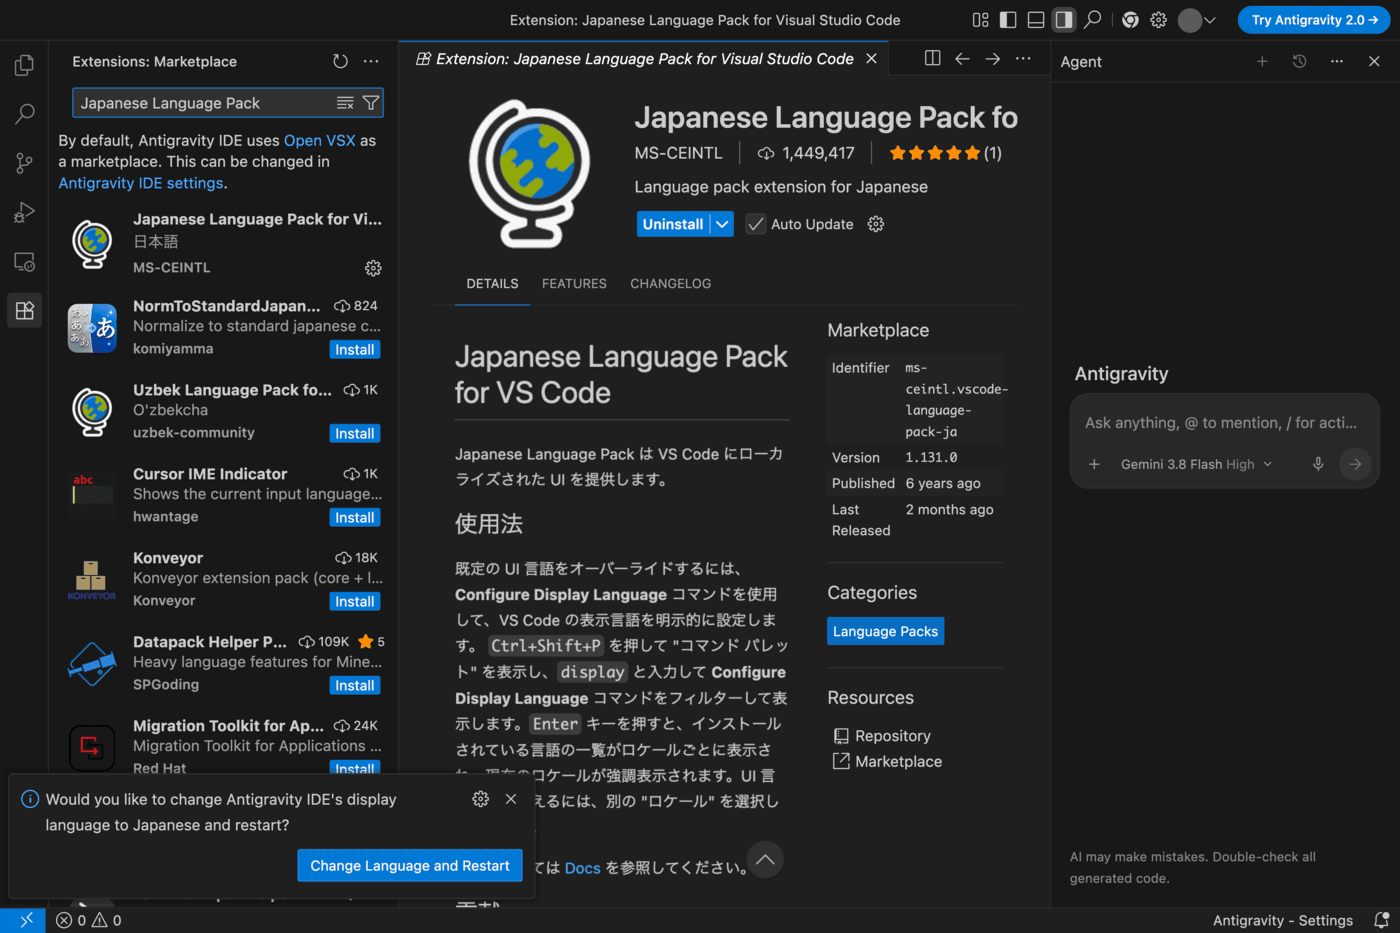Click the Language Packs category tag
Viewport: 1400px width, 933px height.
885,631
